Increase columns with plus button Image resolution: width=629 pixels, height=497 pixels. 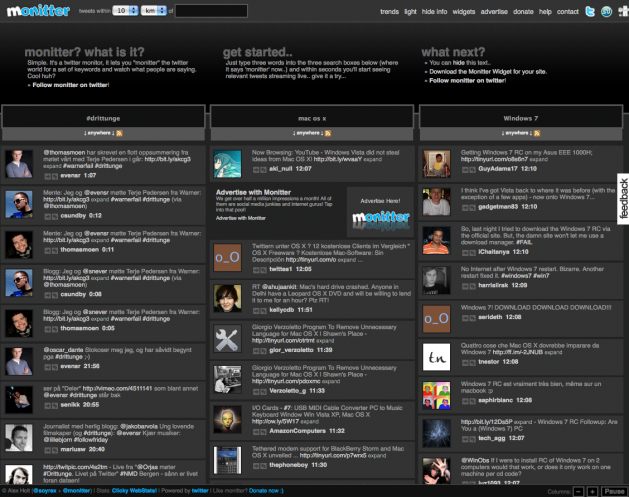click(592, 491)
